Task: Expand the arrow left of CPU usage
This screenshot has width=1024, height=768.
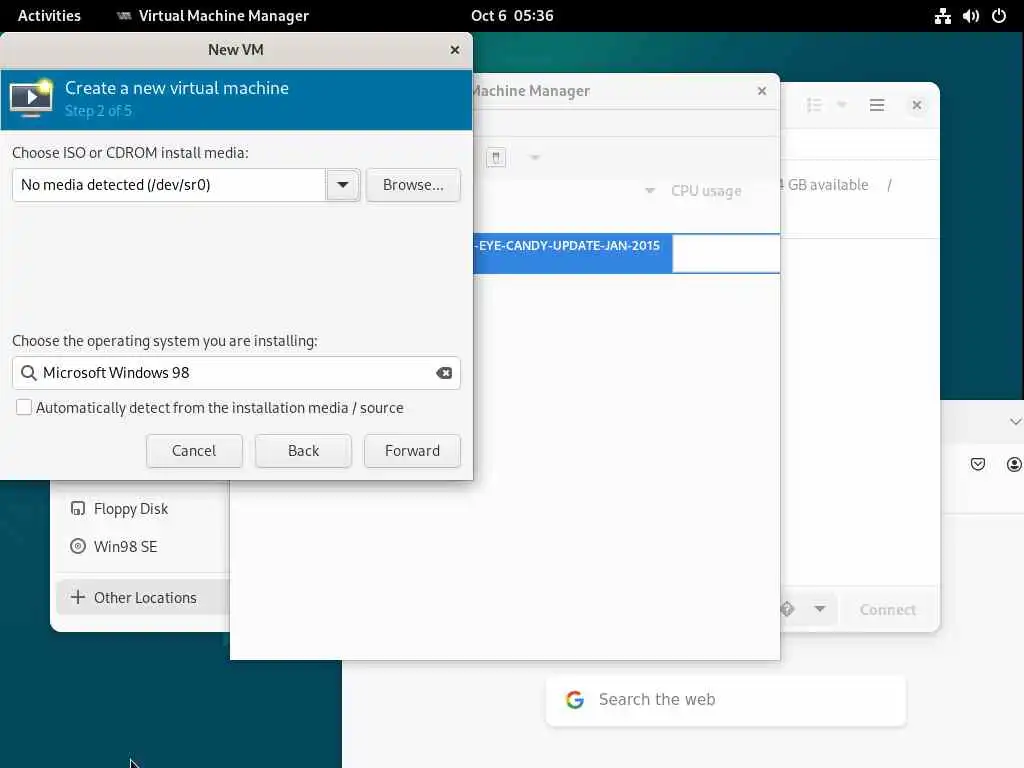Action: pyautogui.click(x=650, y=191)
